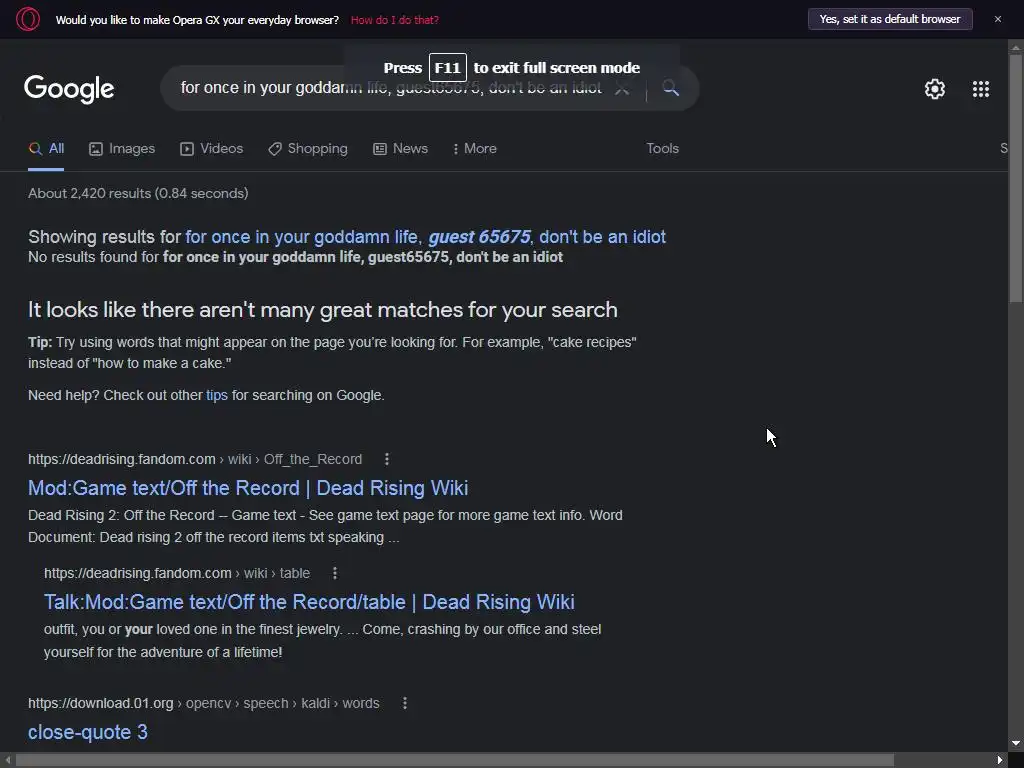Click the scroll up arrow
The image size is (1024, 768).
(1016, 47)
